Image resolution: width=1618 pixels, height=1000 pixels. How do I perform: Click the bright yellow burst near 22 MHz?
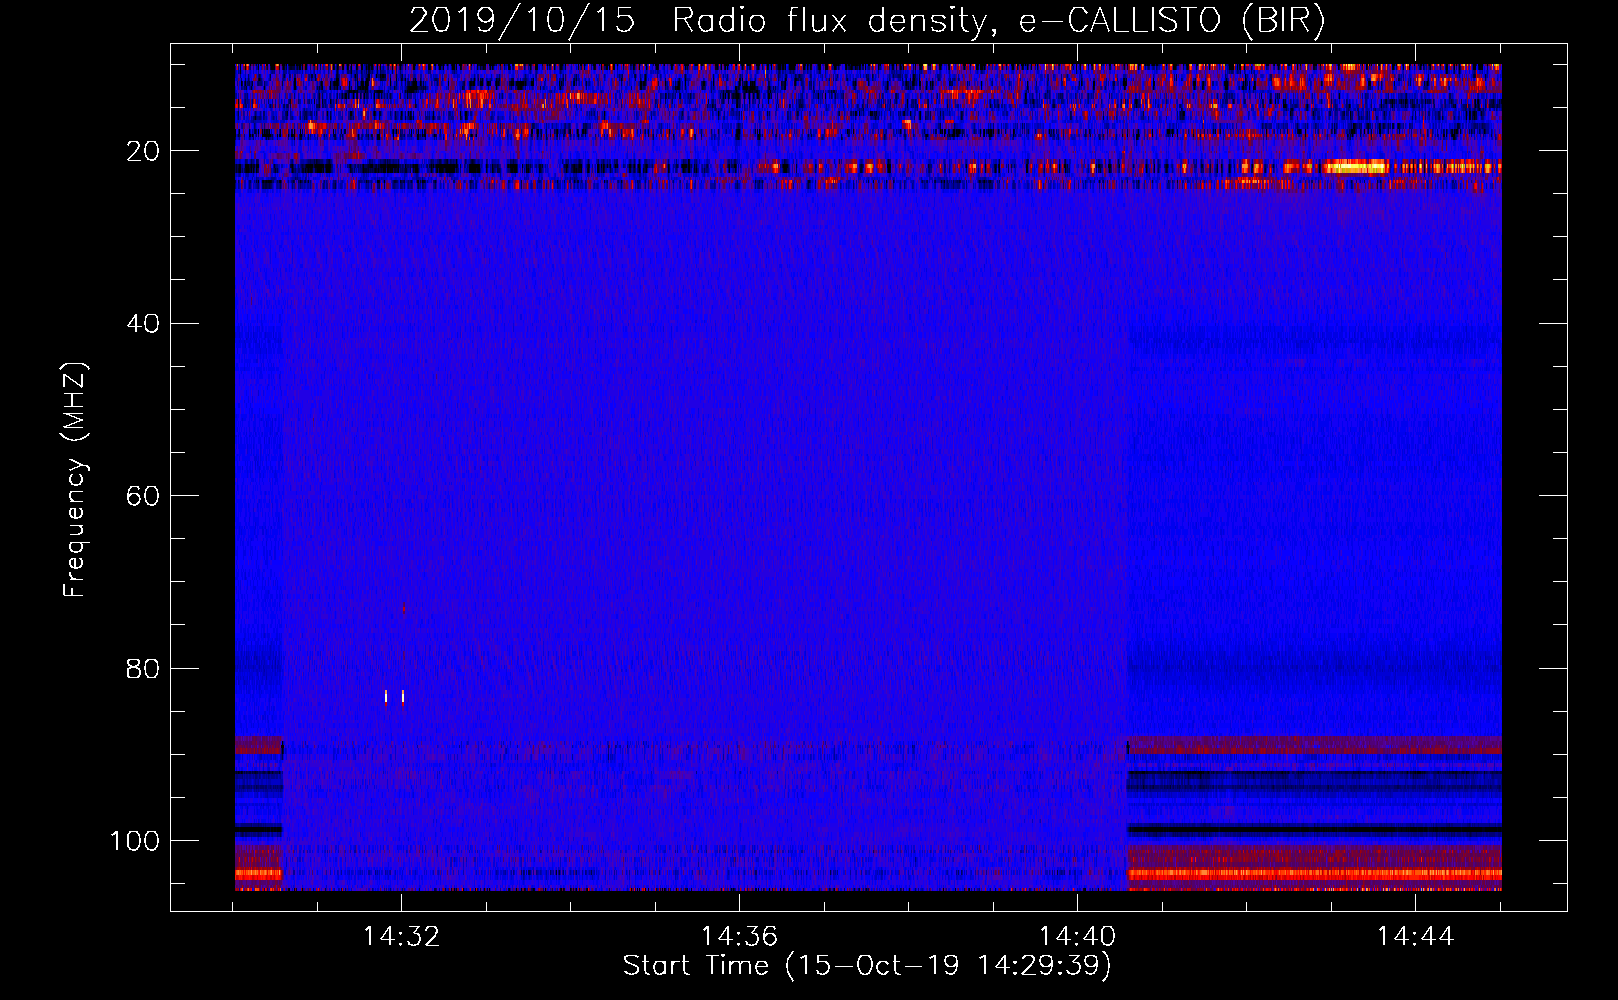point(1355,167)
